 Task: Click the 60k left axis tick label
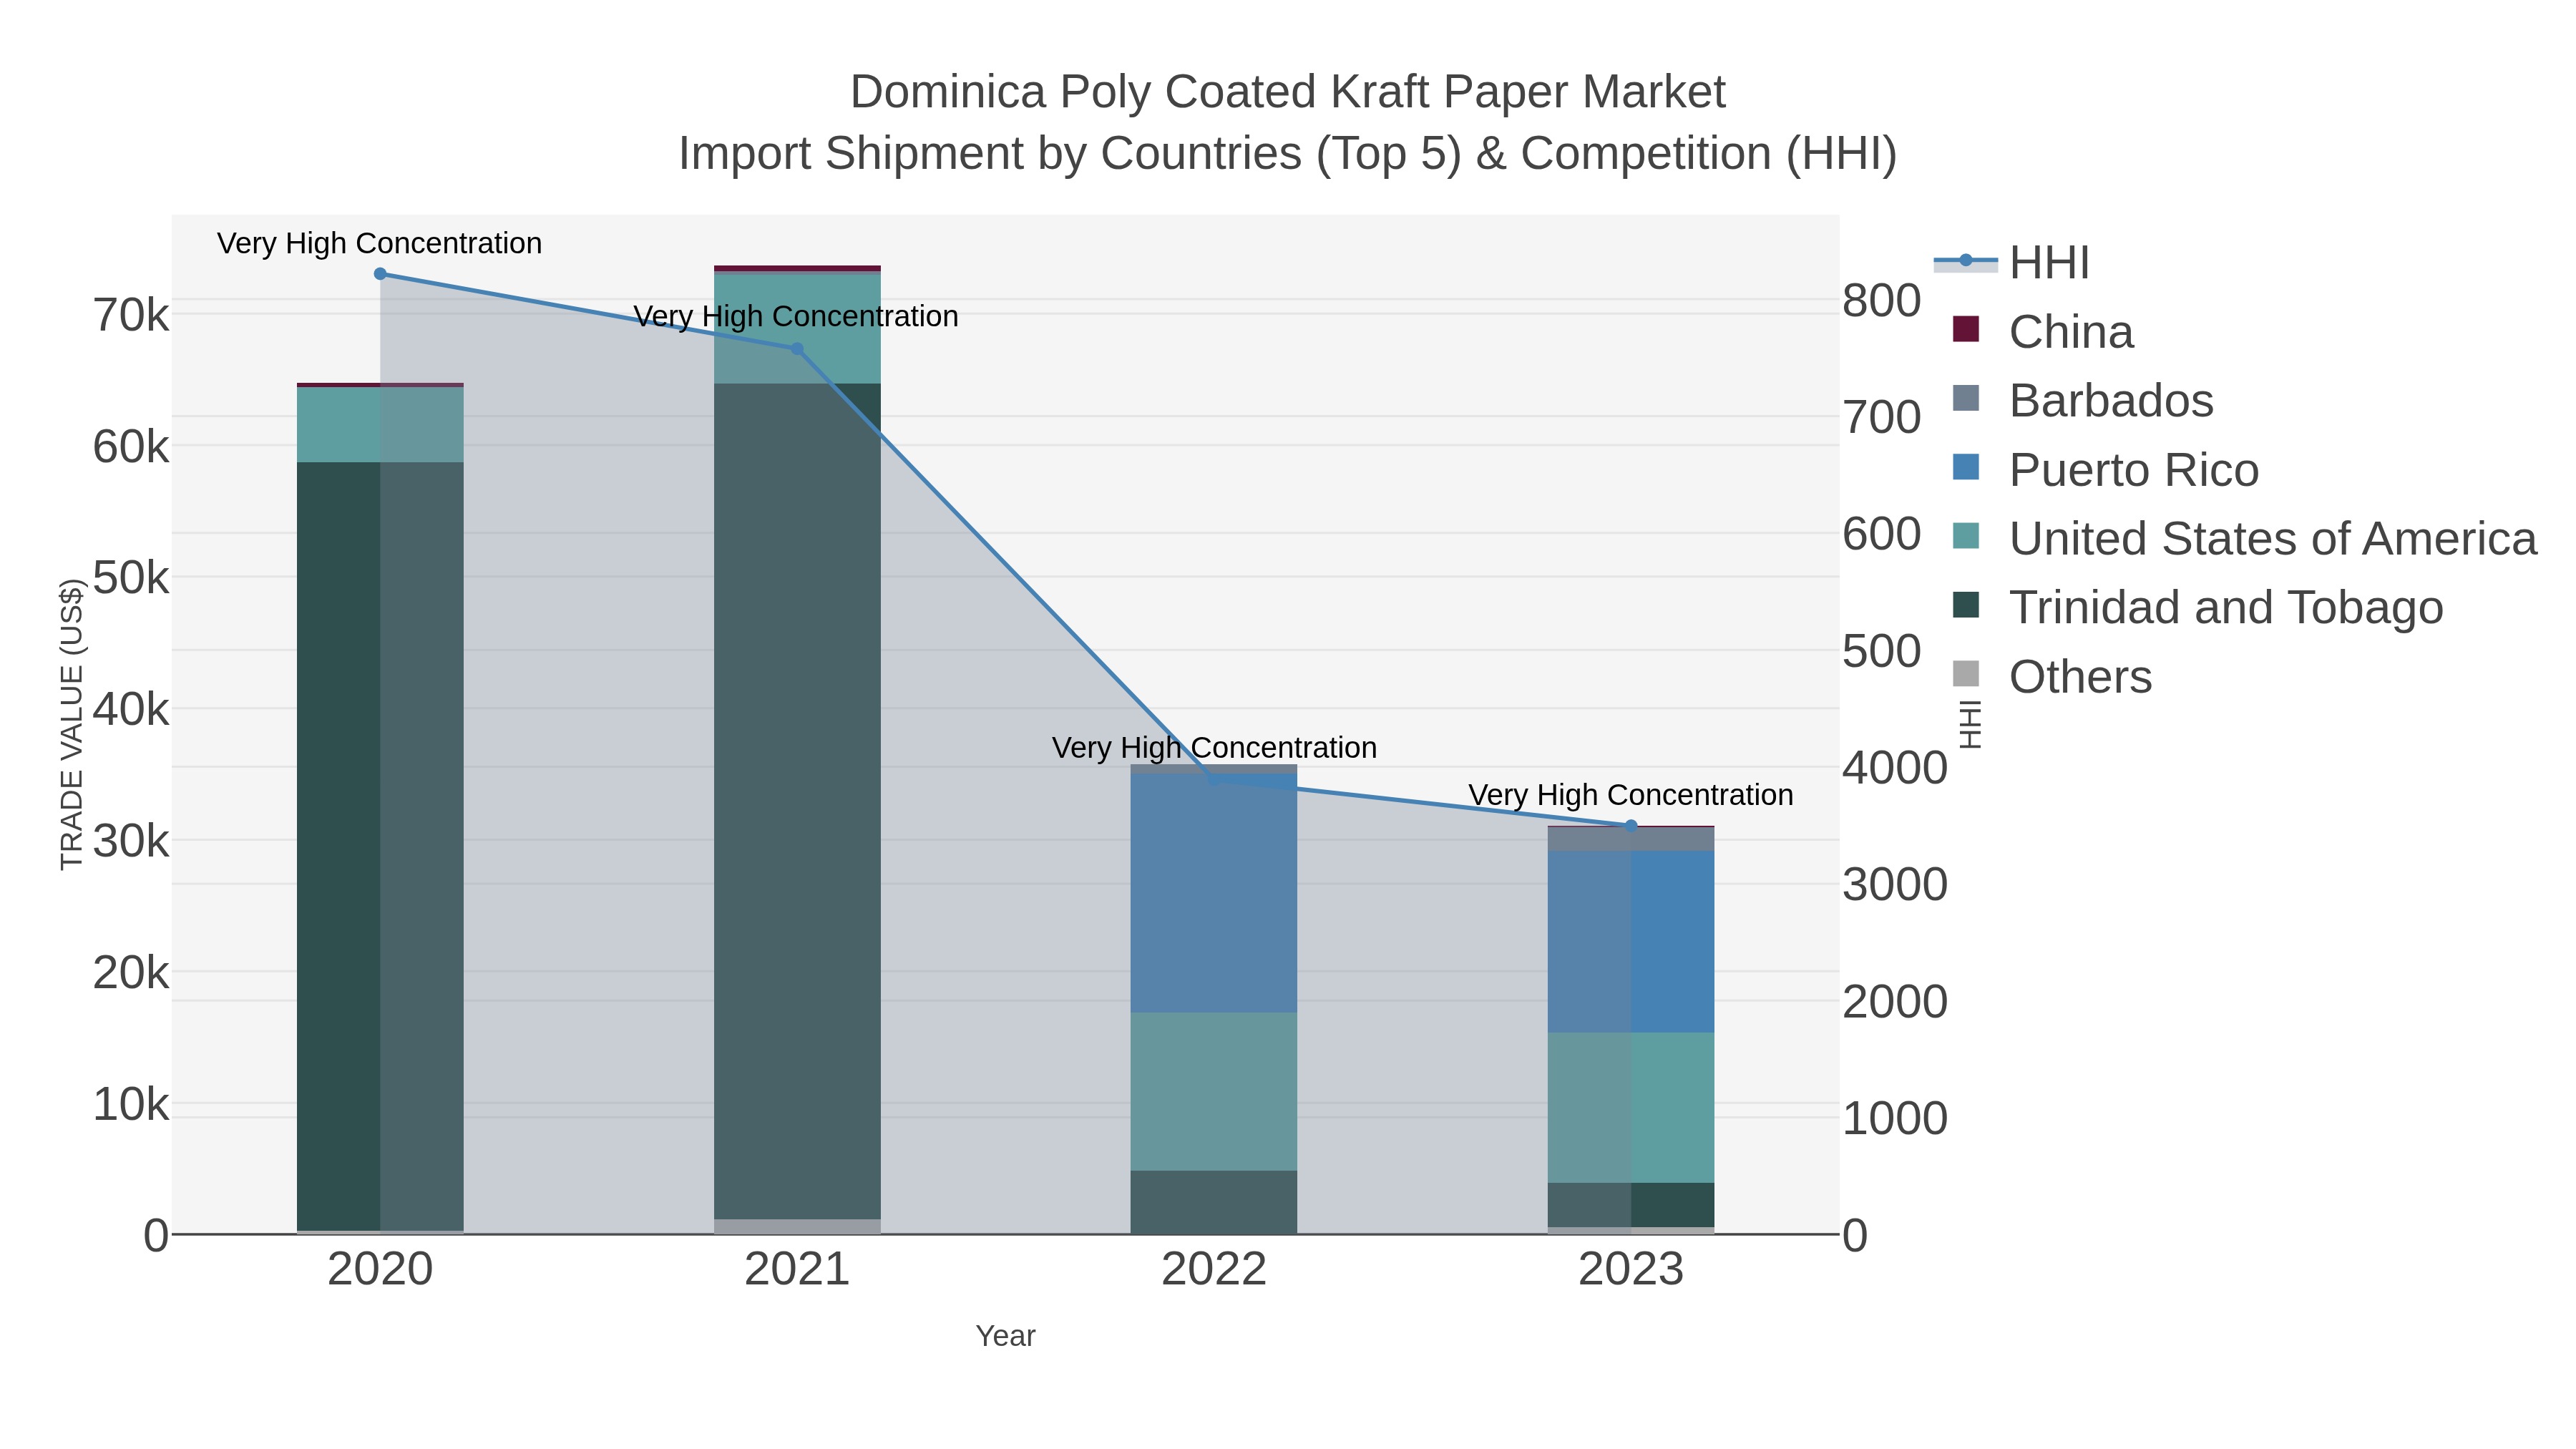pos(131,447)
